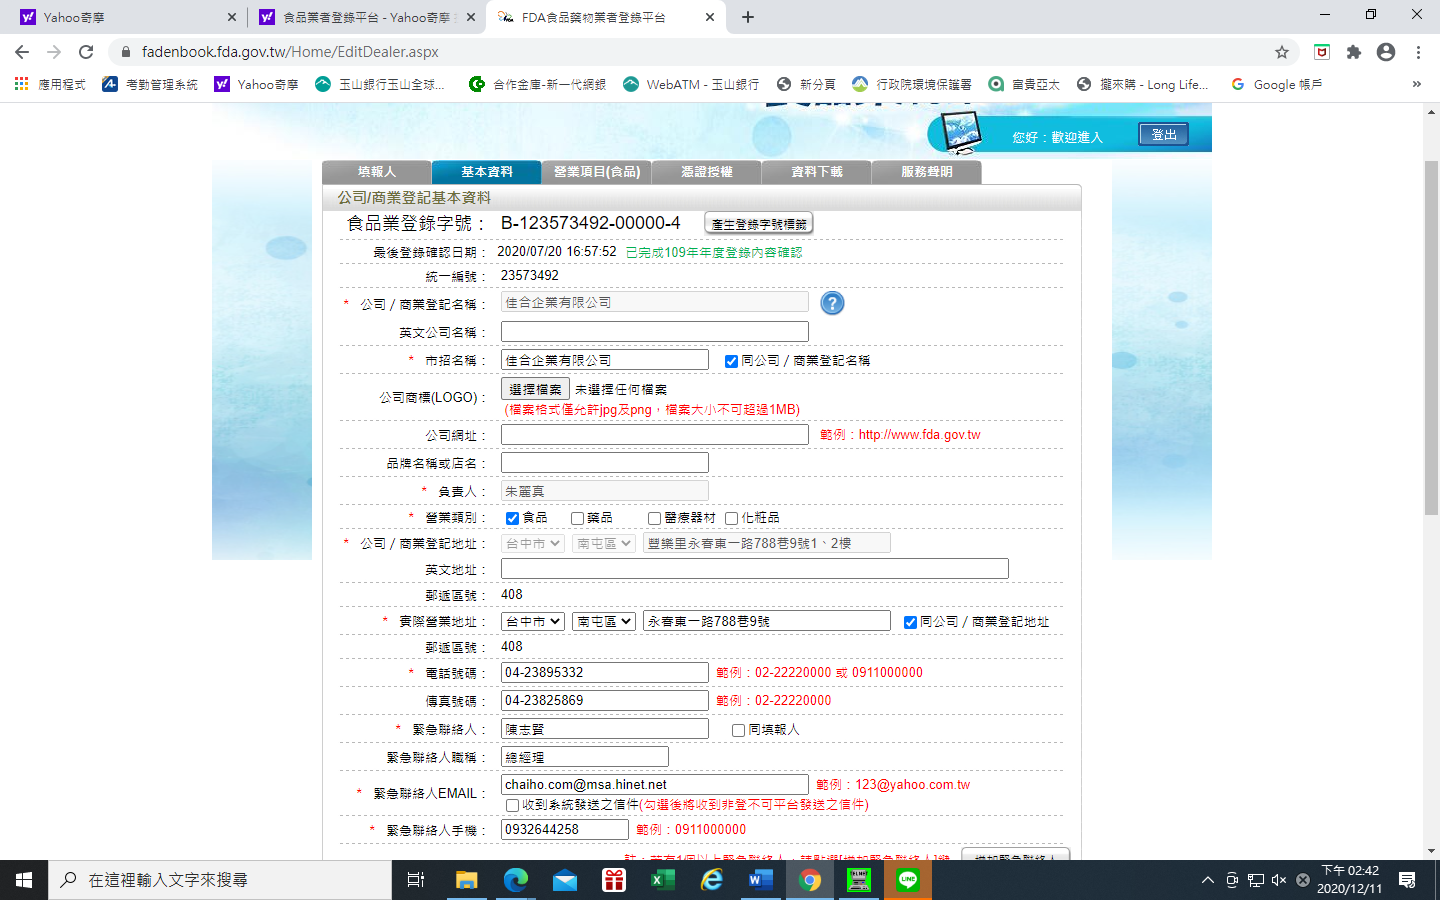The width and height of the screenshot is (1440, 900).
Task: Click the 英文公司名稱 input field
Action: pos(654,332)
